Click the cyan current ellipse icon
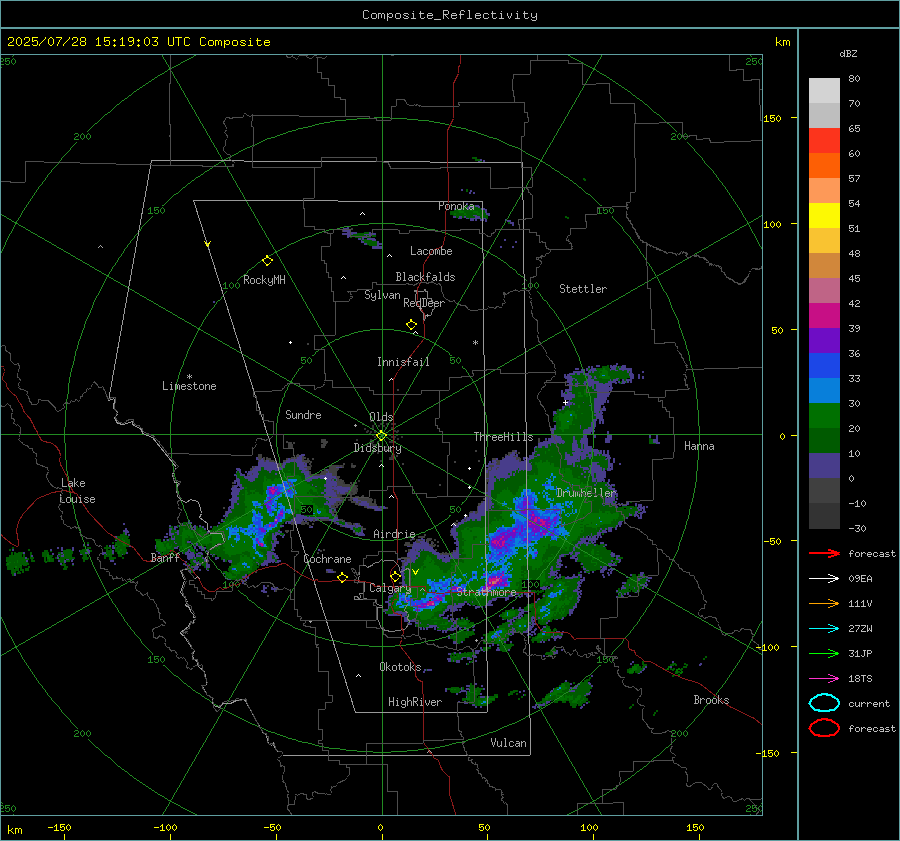 click(x=824, y=703)
